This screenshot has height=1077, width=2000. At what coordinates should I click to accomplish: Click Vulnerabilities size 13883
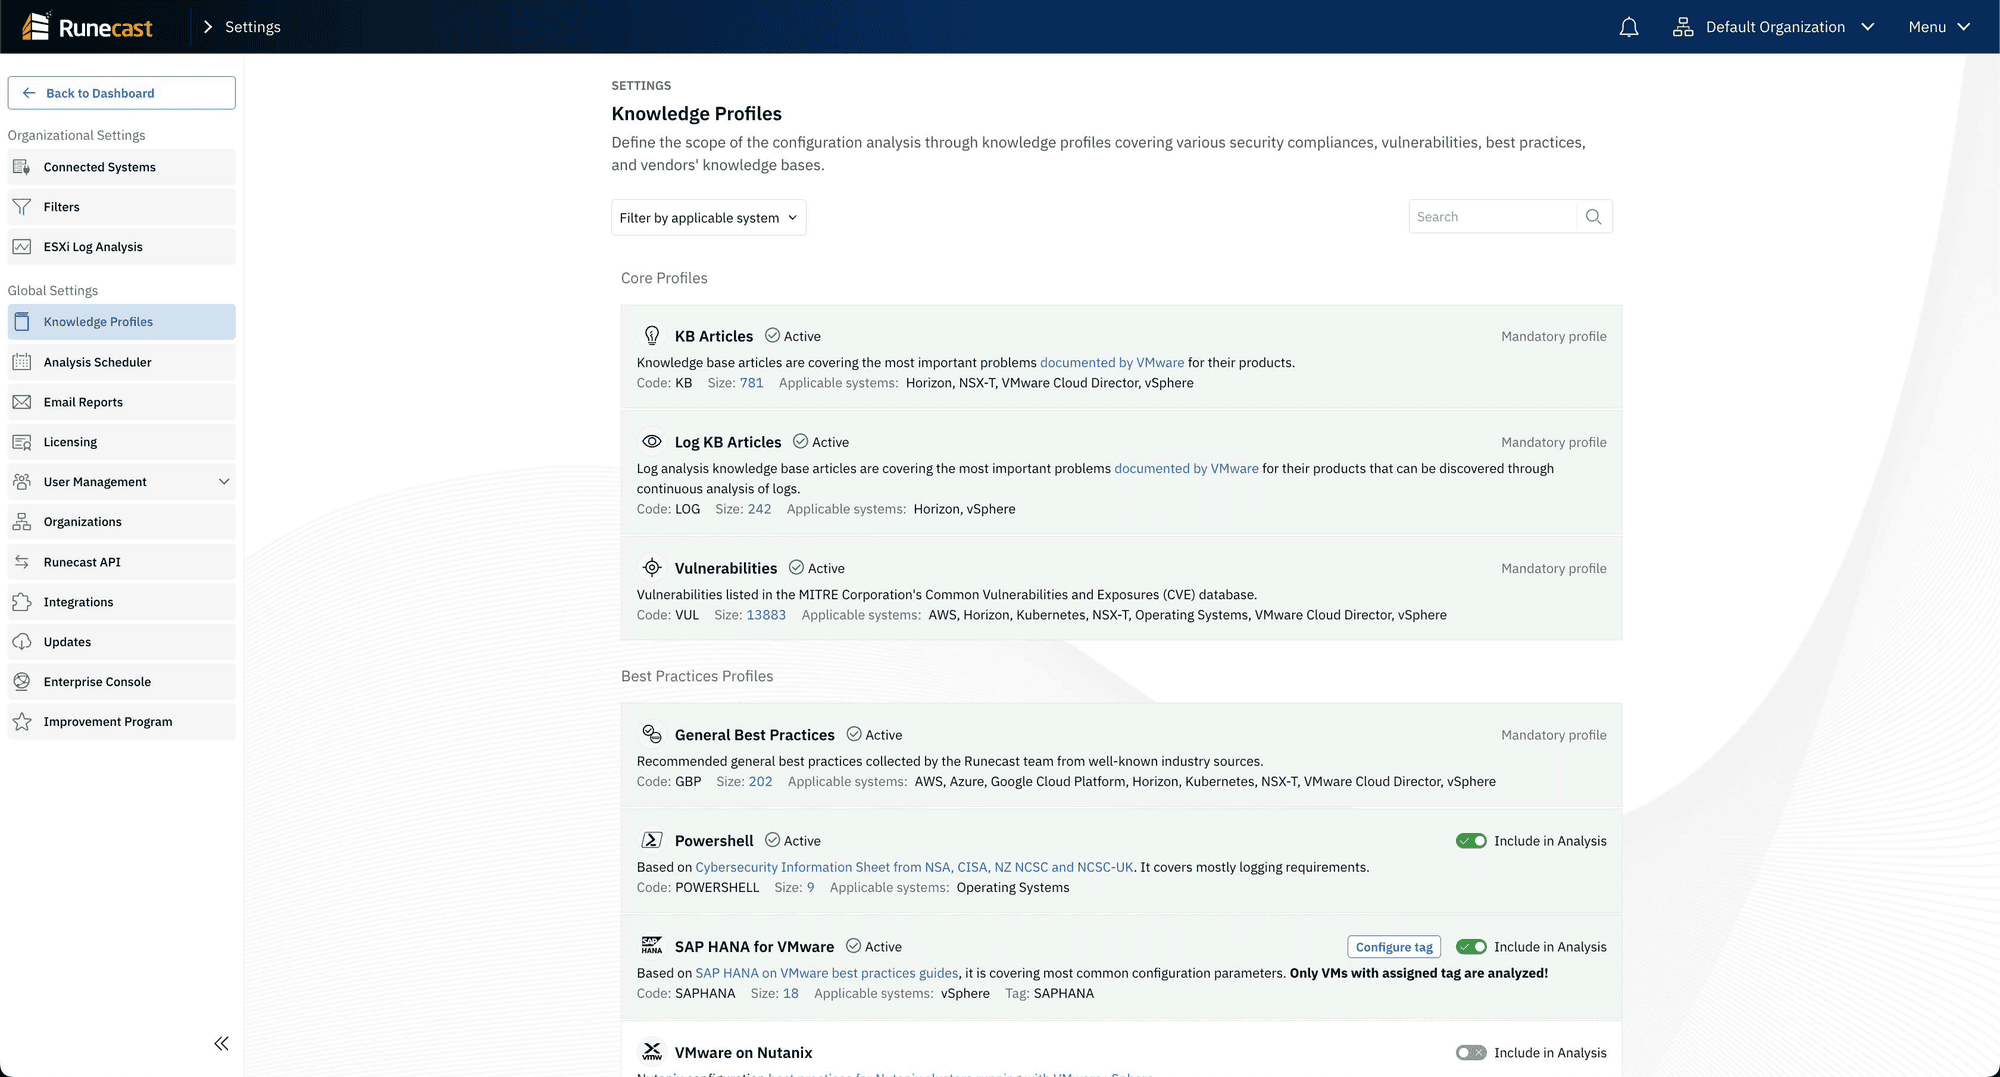766,615
